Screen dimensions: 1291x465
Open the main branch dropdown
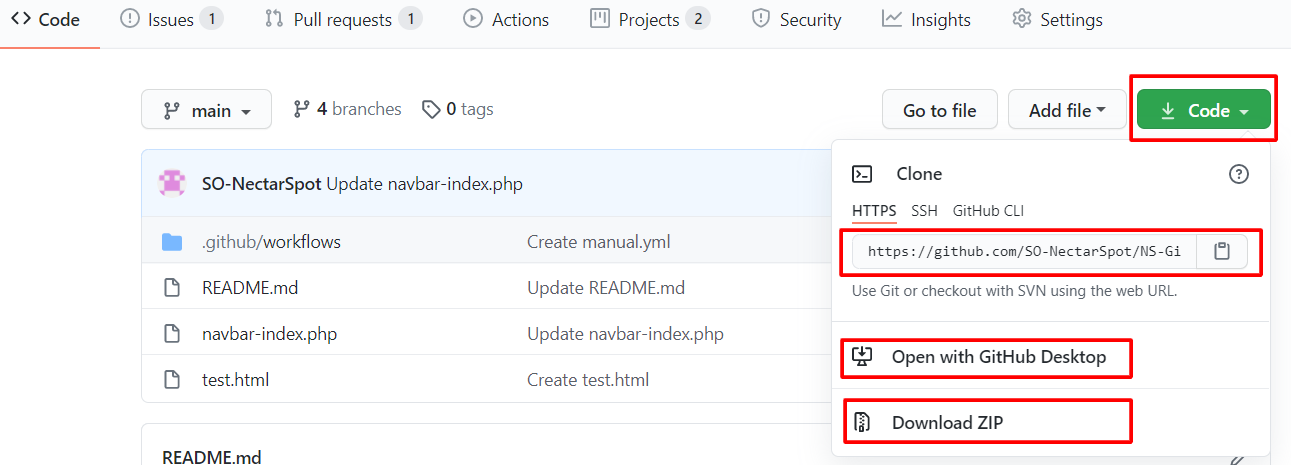[206, 110]
